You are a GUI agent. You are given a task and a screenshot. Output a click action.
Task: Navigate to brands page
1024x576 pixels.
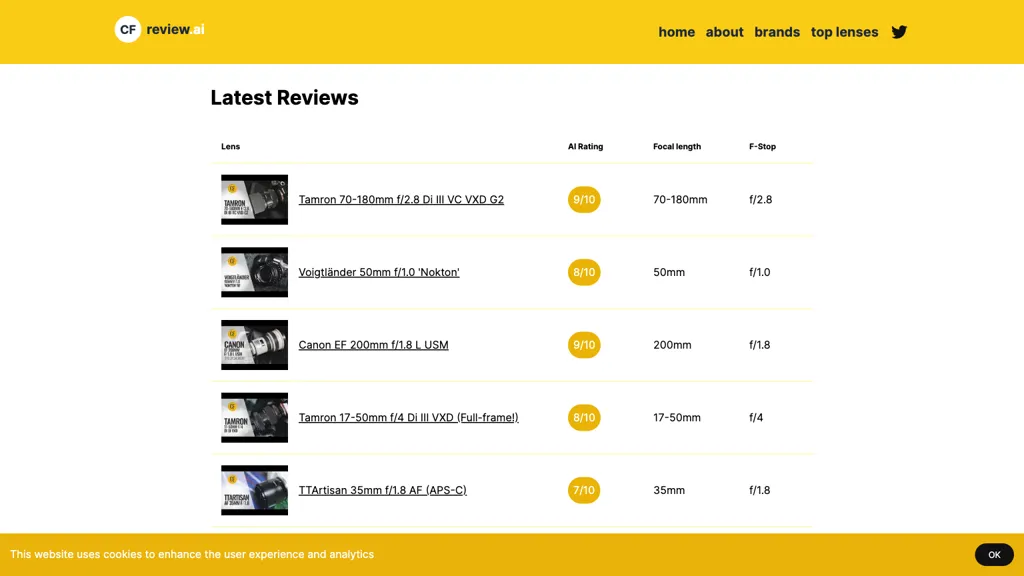point(777,32)
